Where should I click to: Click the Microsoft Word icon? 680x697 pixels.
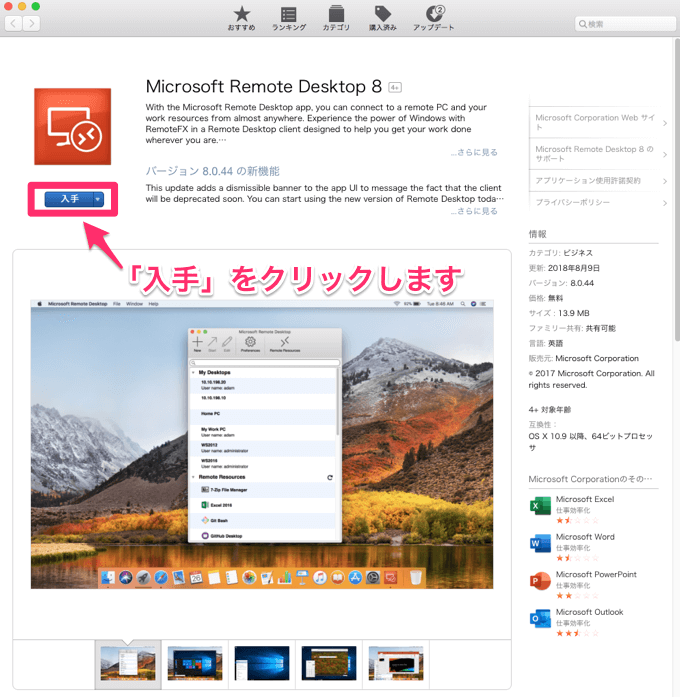540,543
